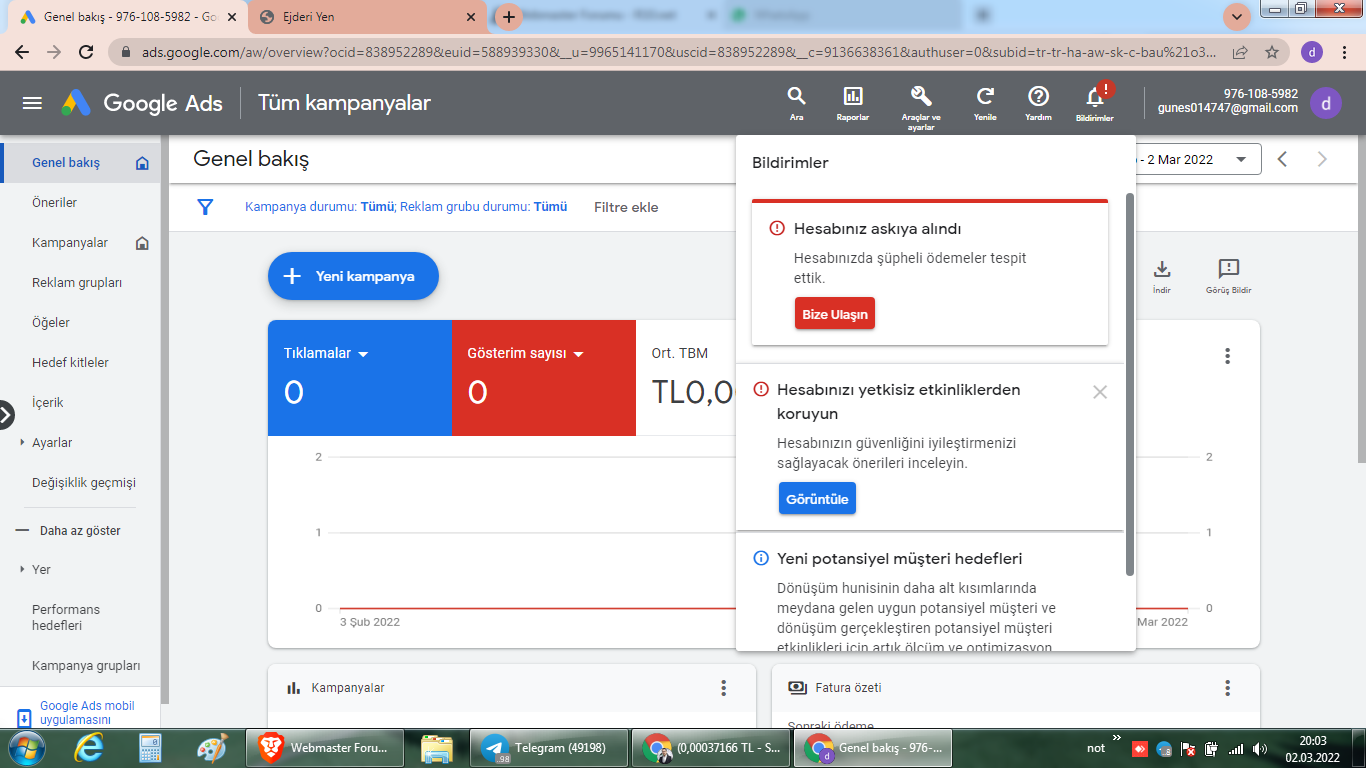Open the Ara search tool
The height and width of the screenshot is (768, 1366).
(796, 103)
